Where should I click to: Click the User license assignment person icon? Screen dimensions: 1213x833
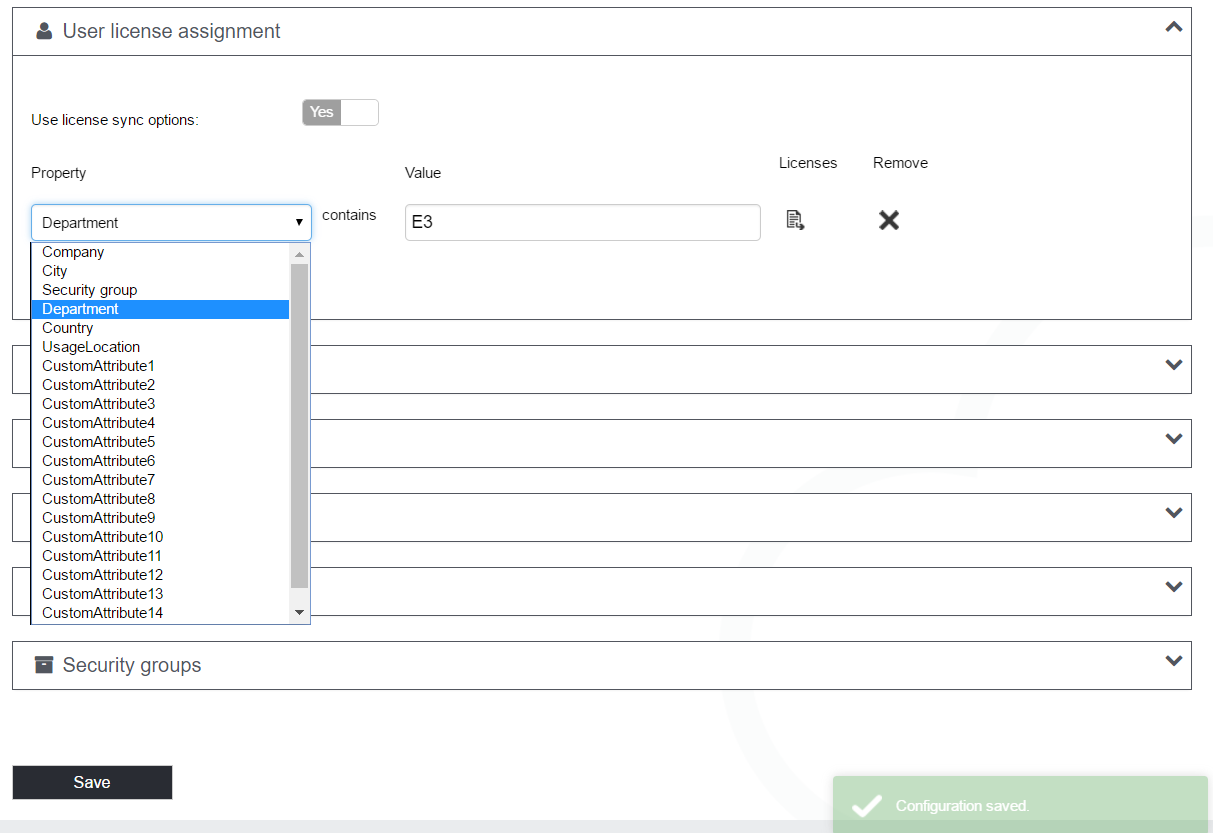44,32
